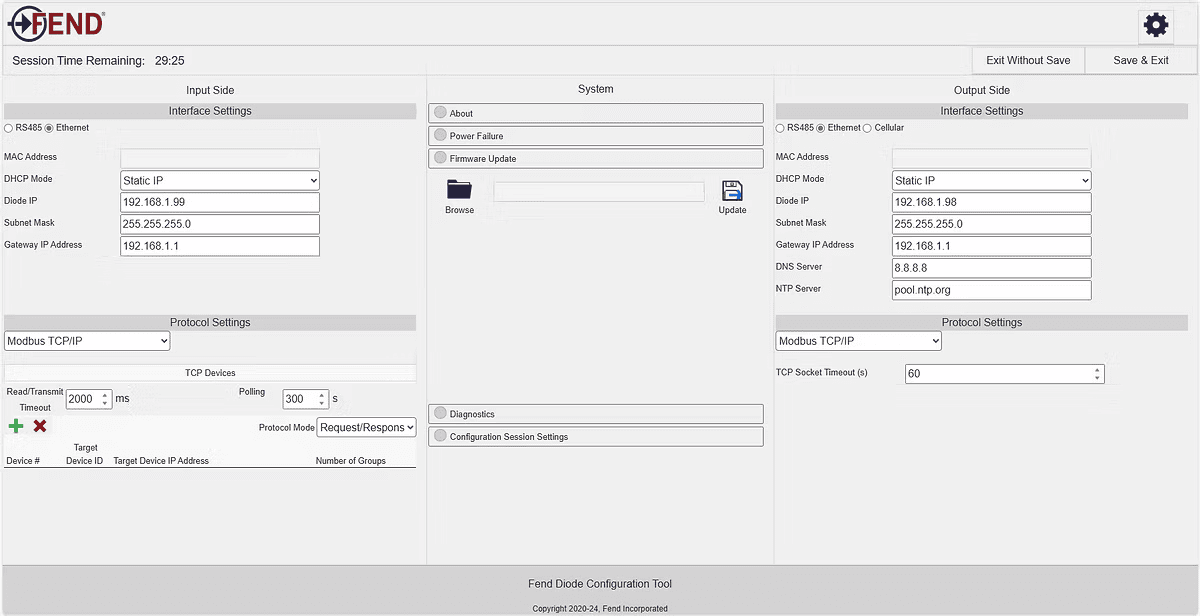Open the Protocol Mode dropdown
The width and height of the screenshot is (1200, 616).
(366, 427)
